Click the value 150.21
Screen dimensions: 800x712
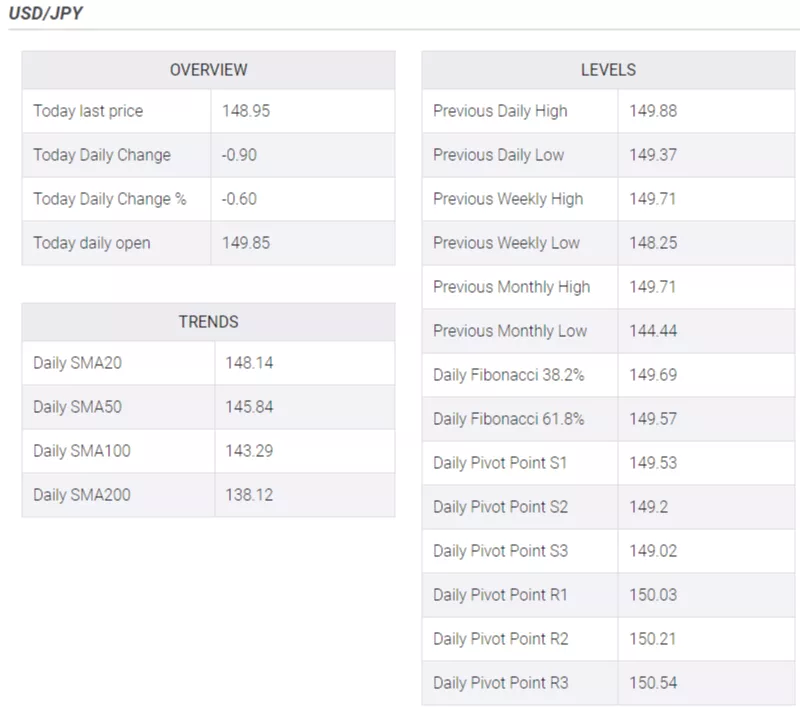click(653, 639)
